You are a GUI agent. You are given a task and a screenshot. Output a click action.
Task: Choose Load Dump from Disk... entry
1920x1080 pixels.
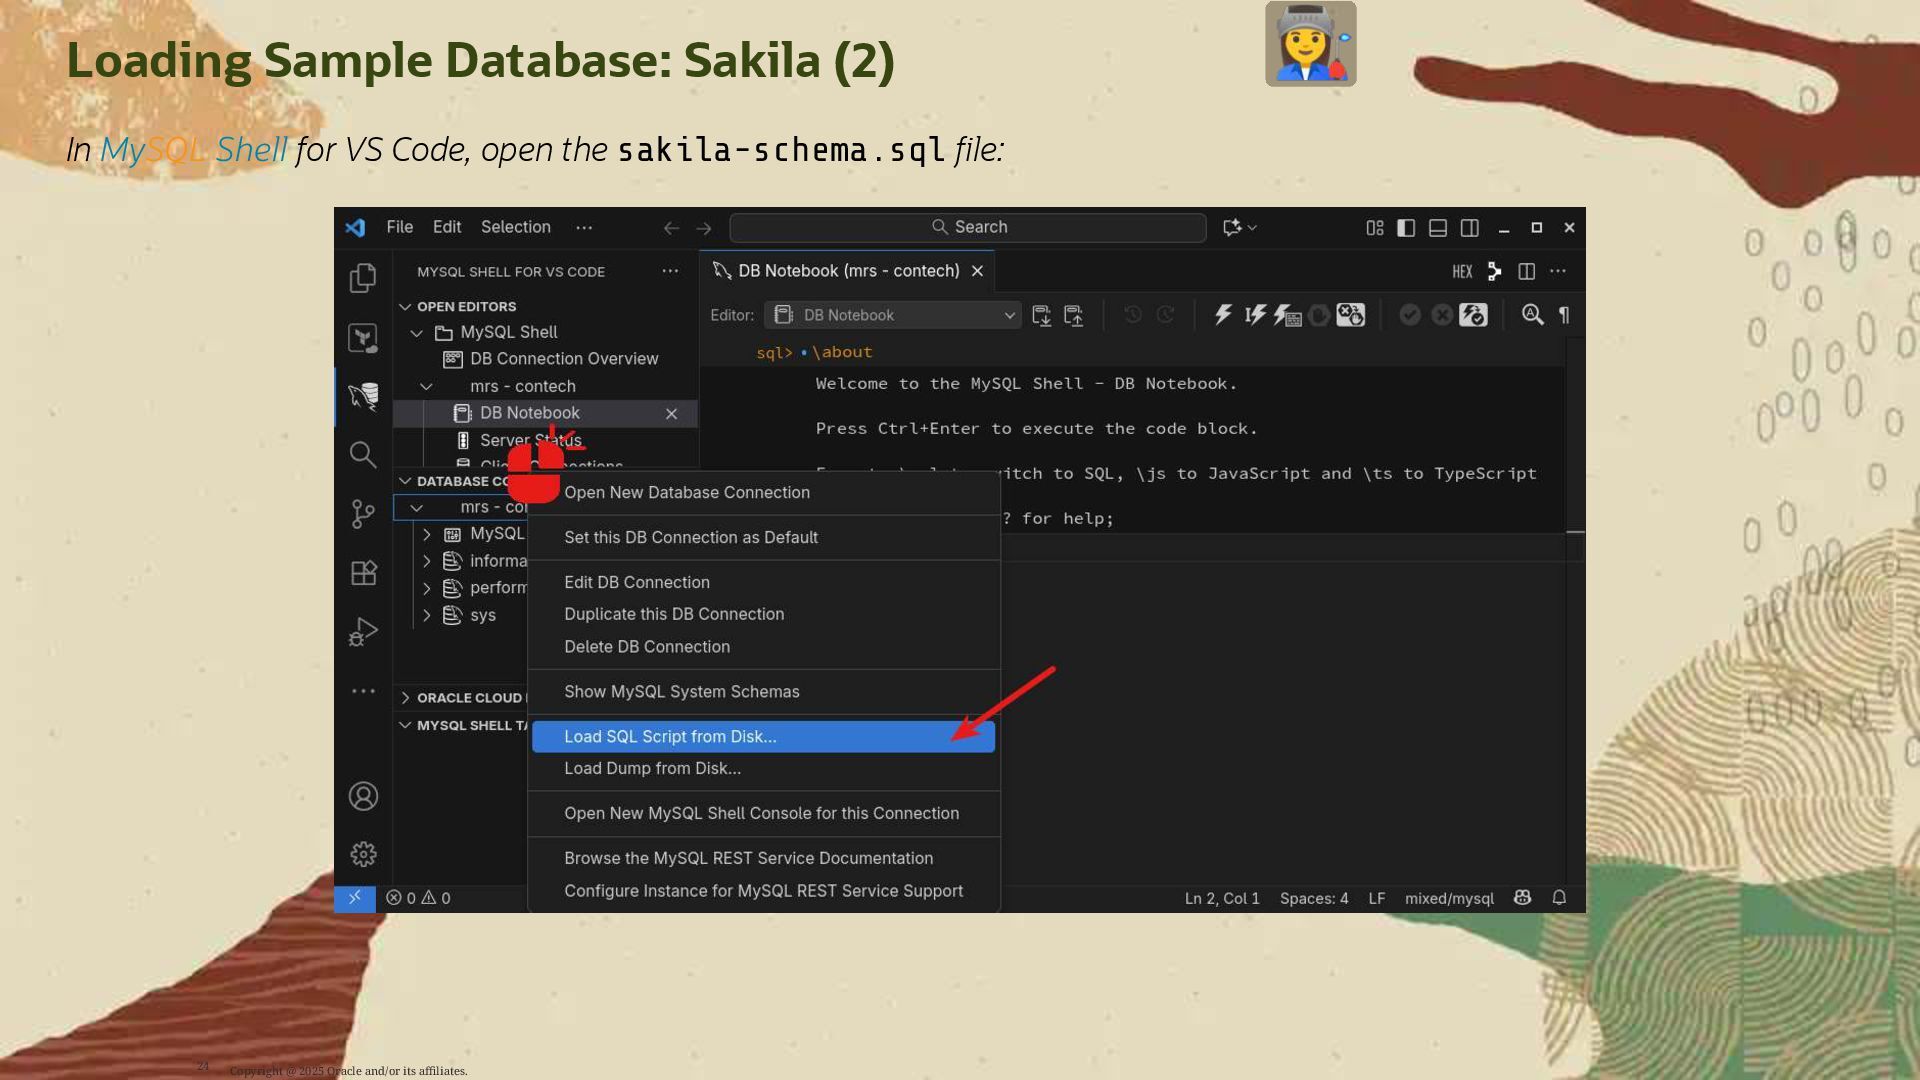(652, 768)
